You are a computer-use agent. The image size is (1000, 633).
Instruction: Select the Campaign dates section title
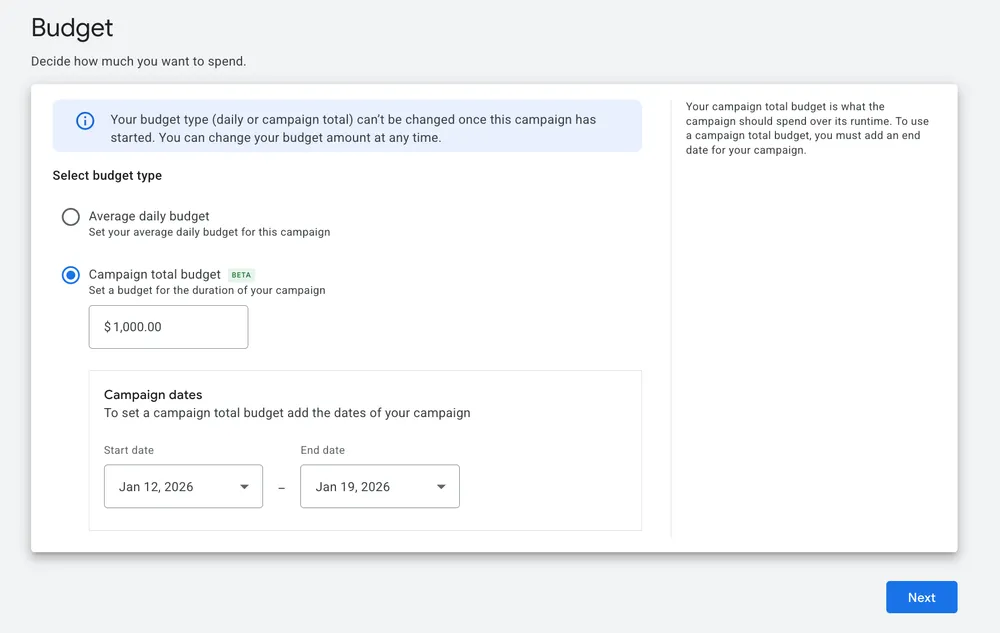[152, 394]
